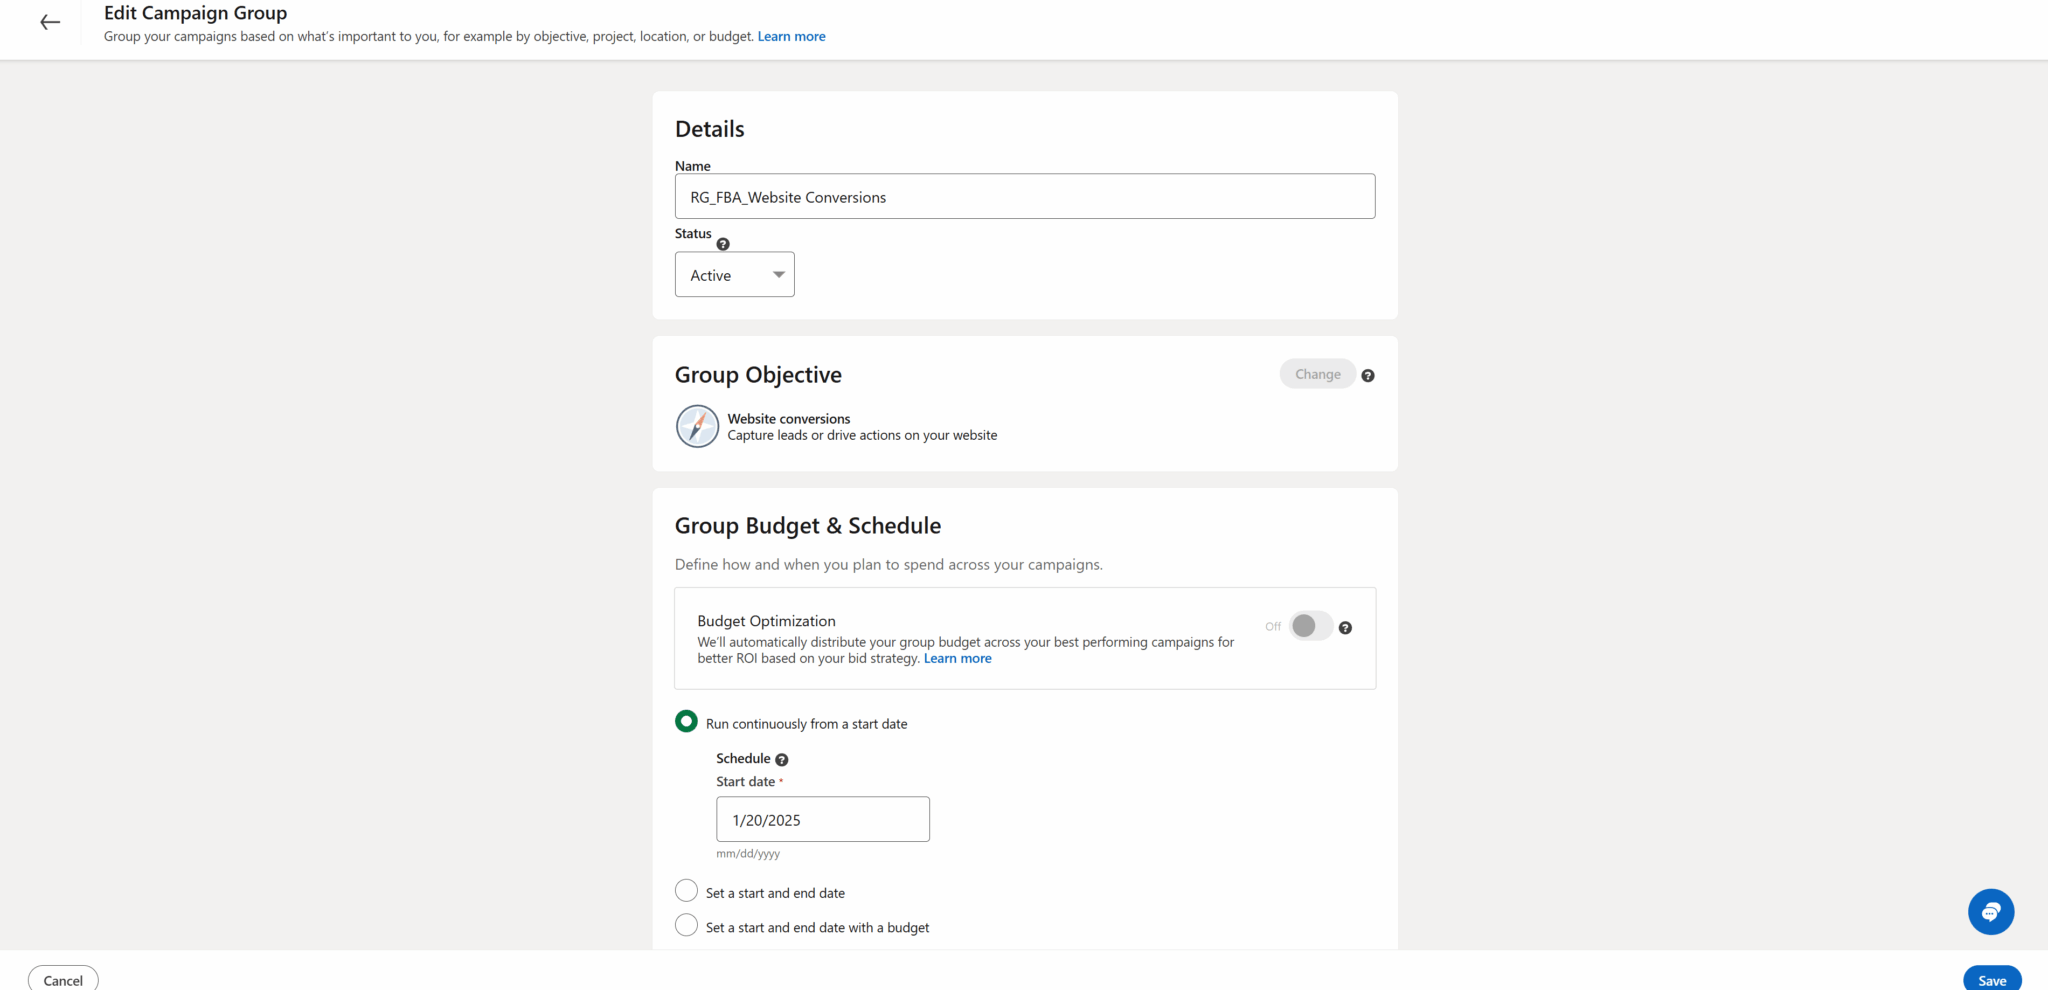Click the Save button

point(1992,979)
